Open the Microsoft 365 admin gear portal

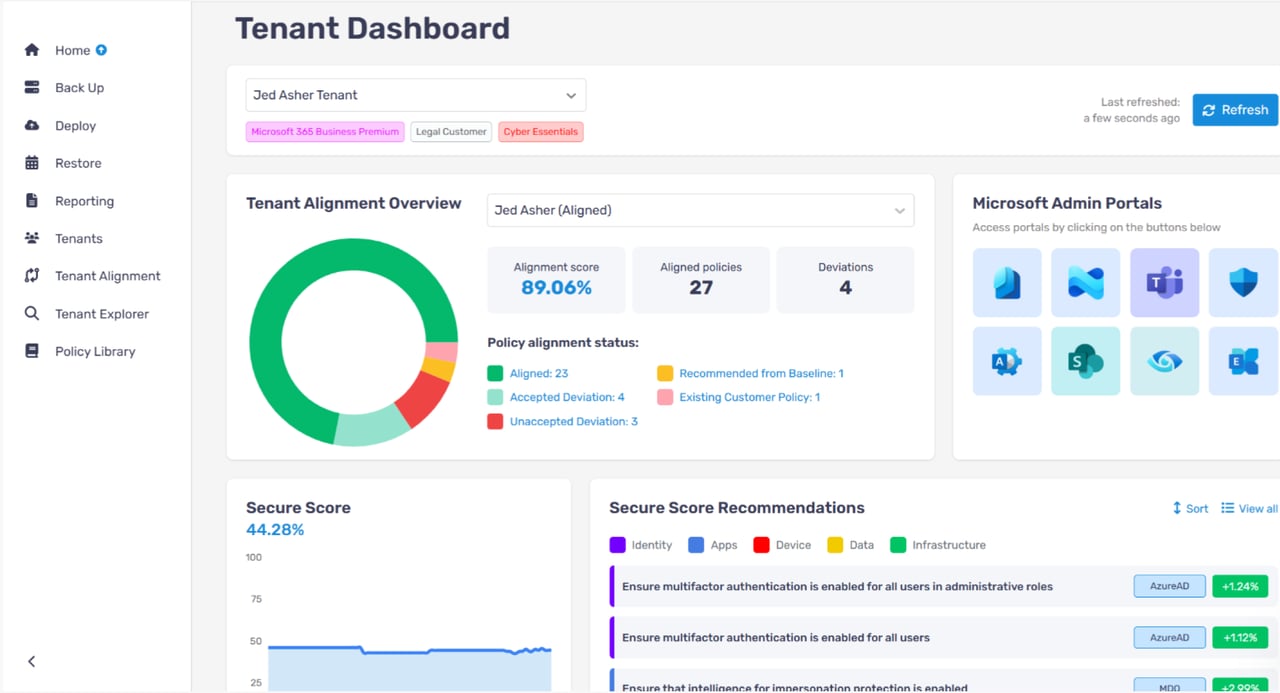point(1006,361)
